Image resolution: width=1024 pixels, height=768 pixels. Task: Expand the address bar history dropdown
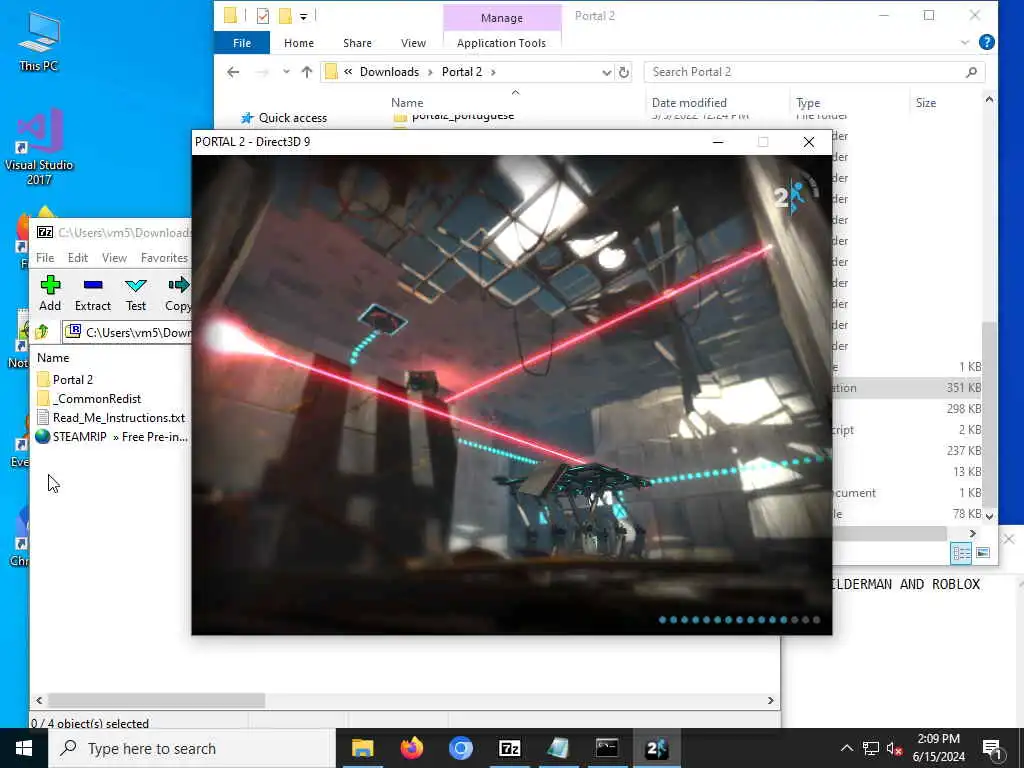pyautogui.click(x=606, y=72)
